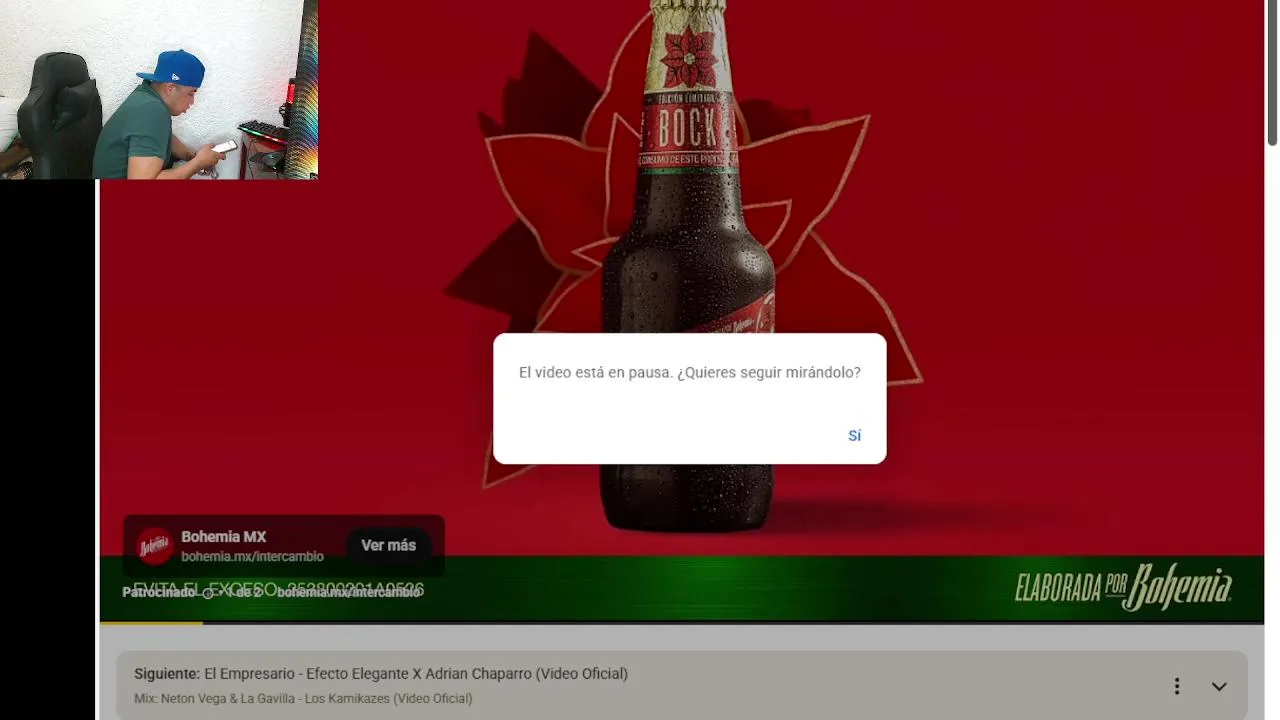The height and width of the screenshot is (720, 1280).
Task: Follow bohemia.mx/intercambio link next to 1 de 2
Action: coord(349,592)
